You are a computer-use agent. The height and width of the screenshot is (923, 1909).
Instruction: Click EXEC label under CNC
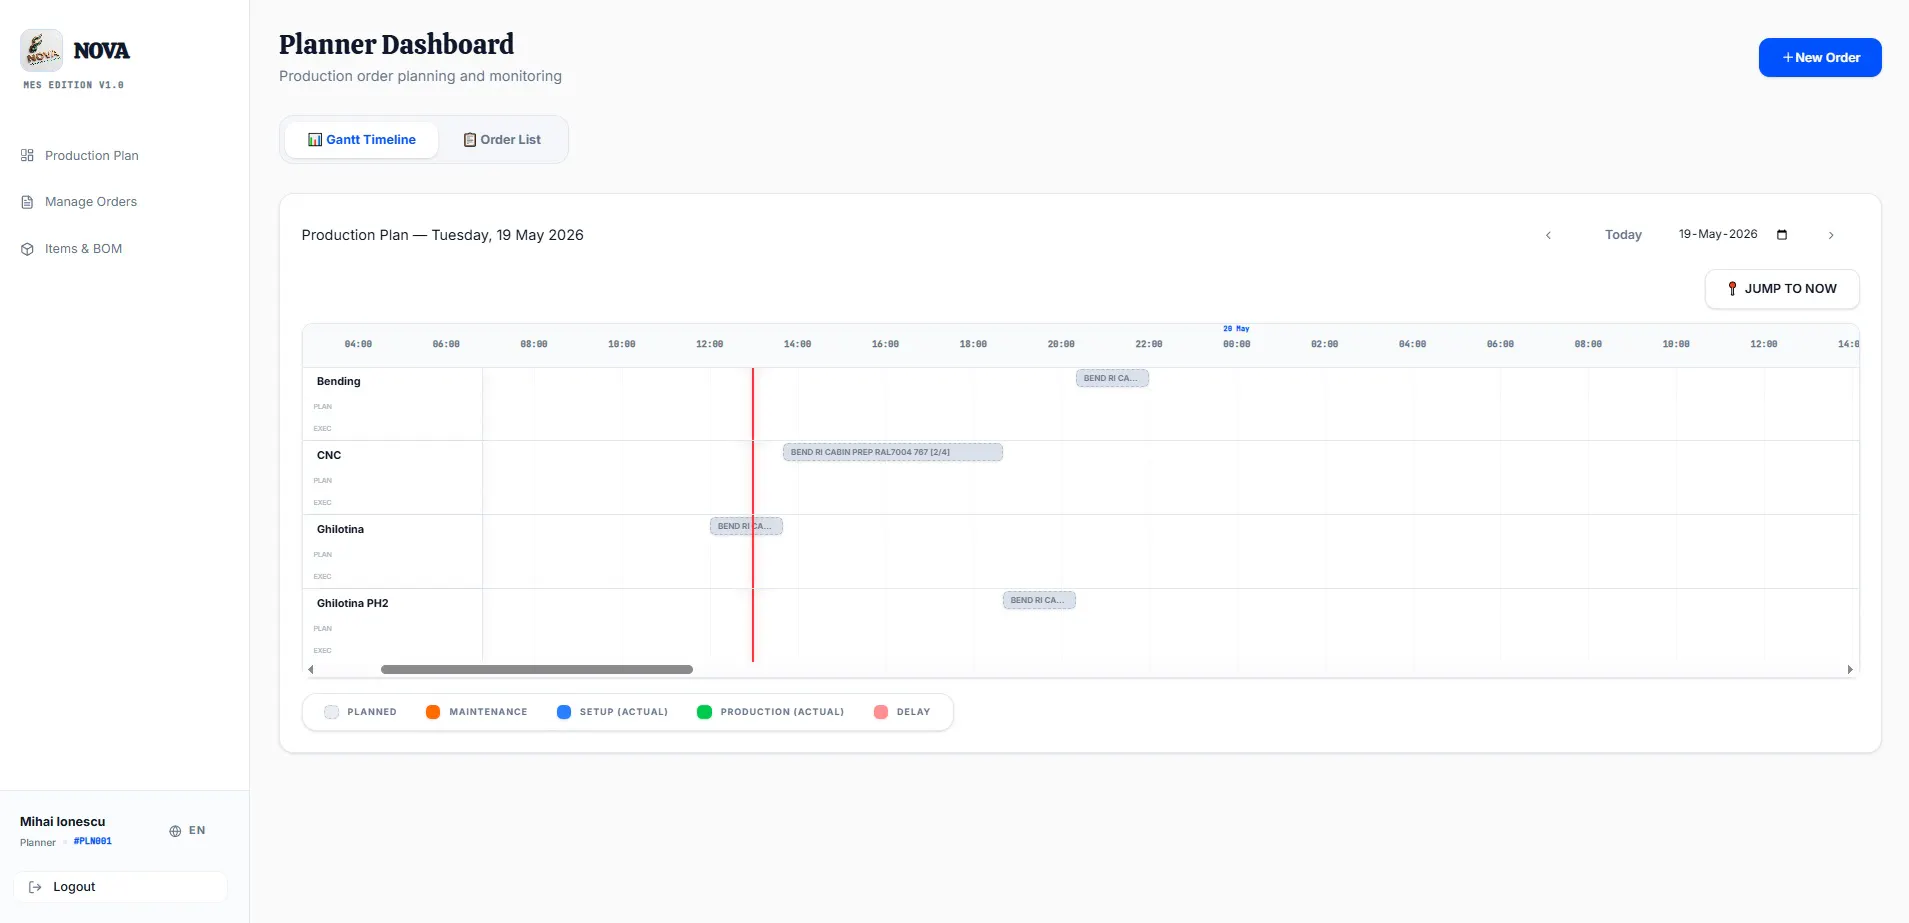click(322, 503)
